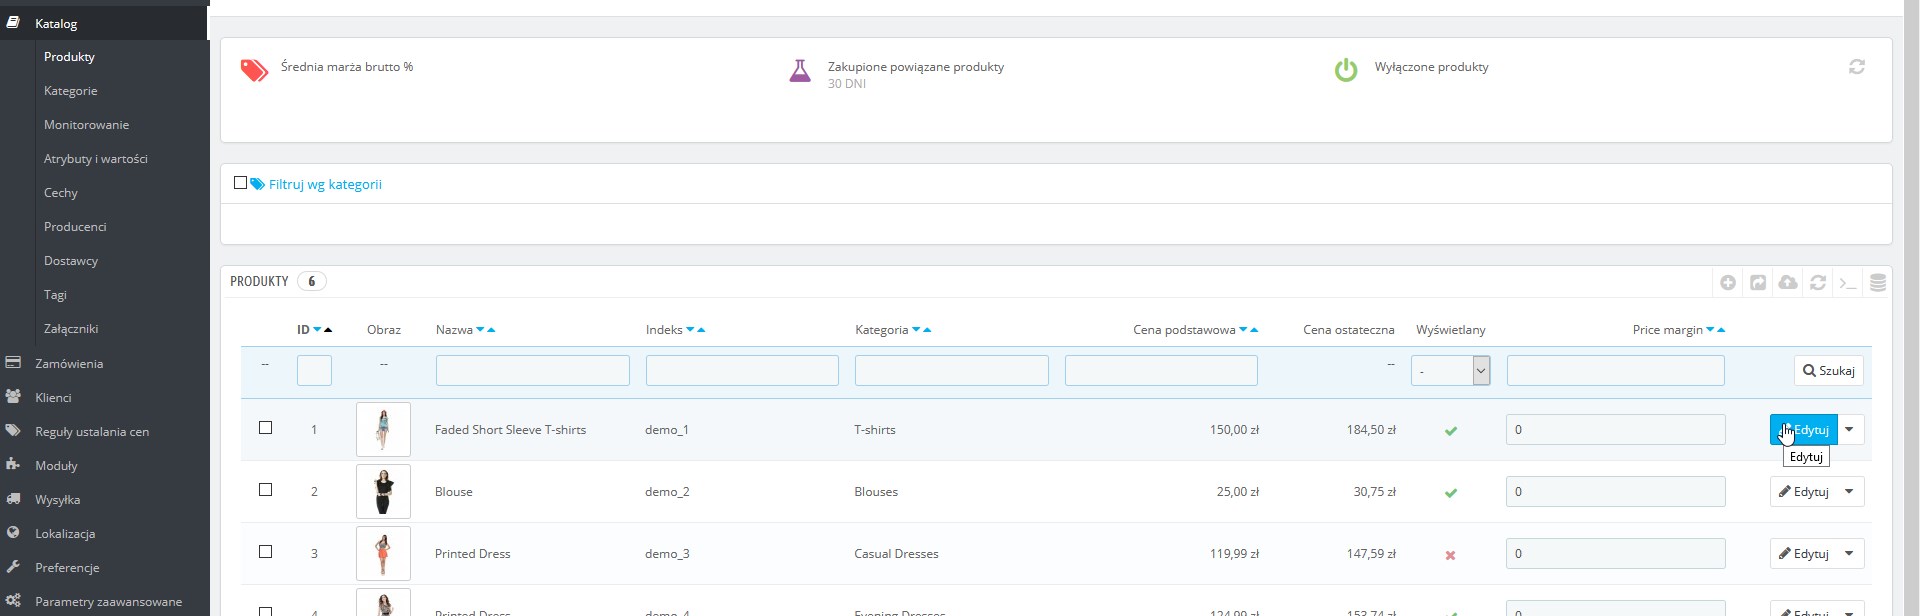Open the Wyświetlany filter dropdown
This screenshot has width=1920, height=616.
(1450, 371)
